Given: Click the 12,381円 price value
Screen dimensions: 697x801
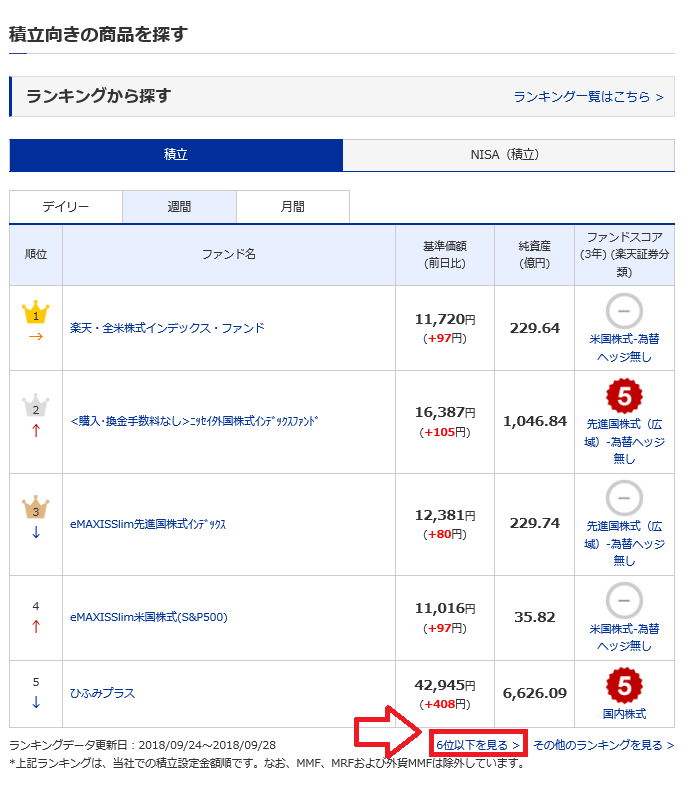Looking at the screenshot, I should tap(445, 515).
